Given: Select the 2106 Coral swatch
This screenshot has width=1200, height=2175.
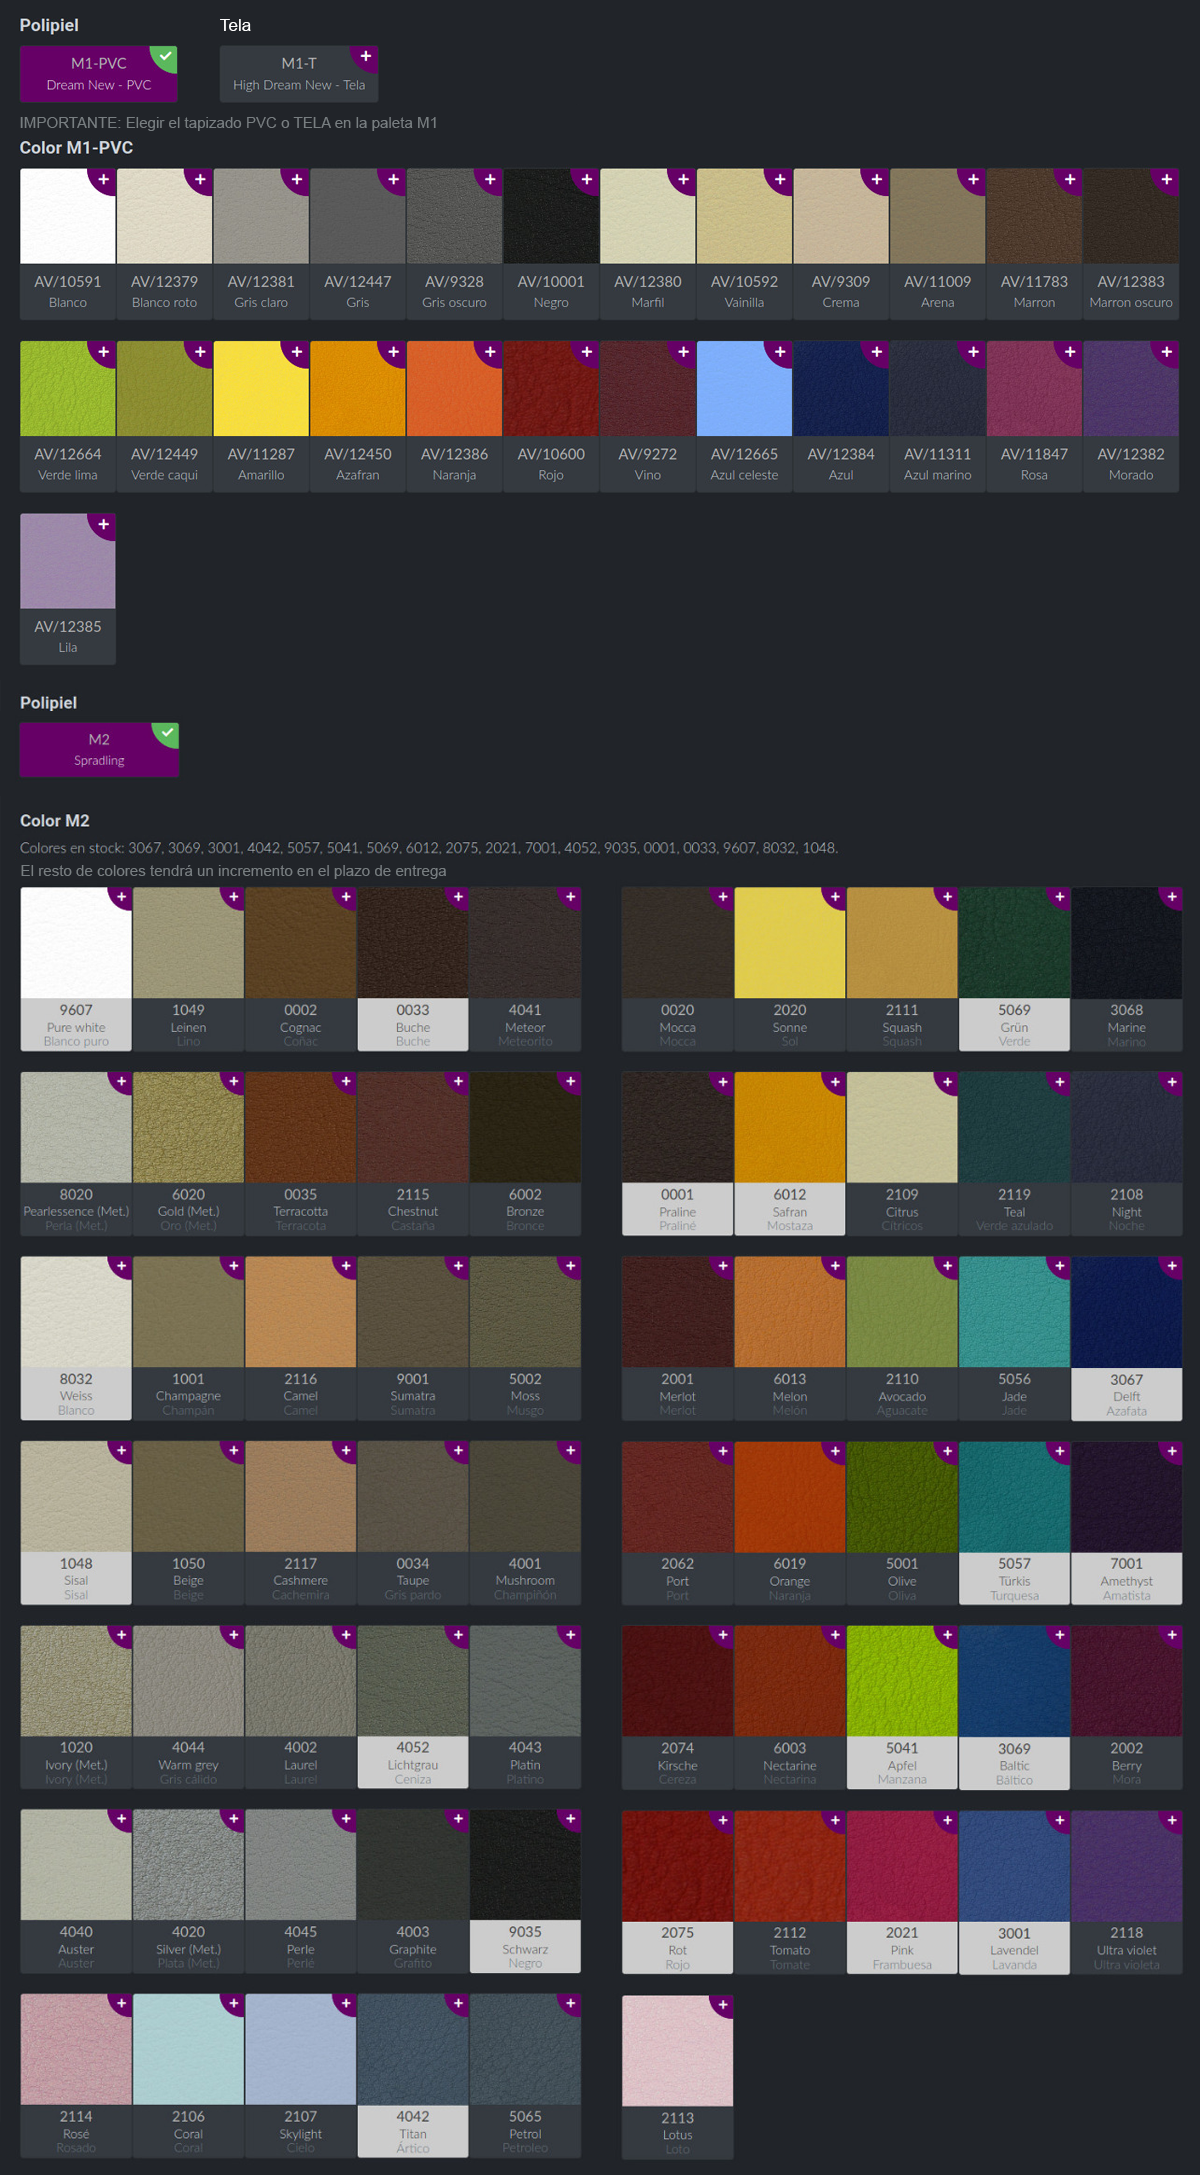Looking at the screenshot, I should 188,2050.
